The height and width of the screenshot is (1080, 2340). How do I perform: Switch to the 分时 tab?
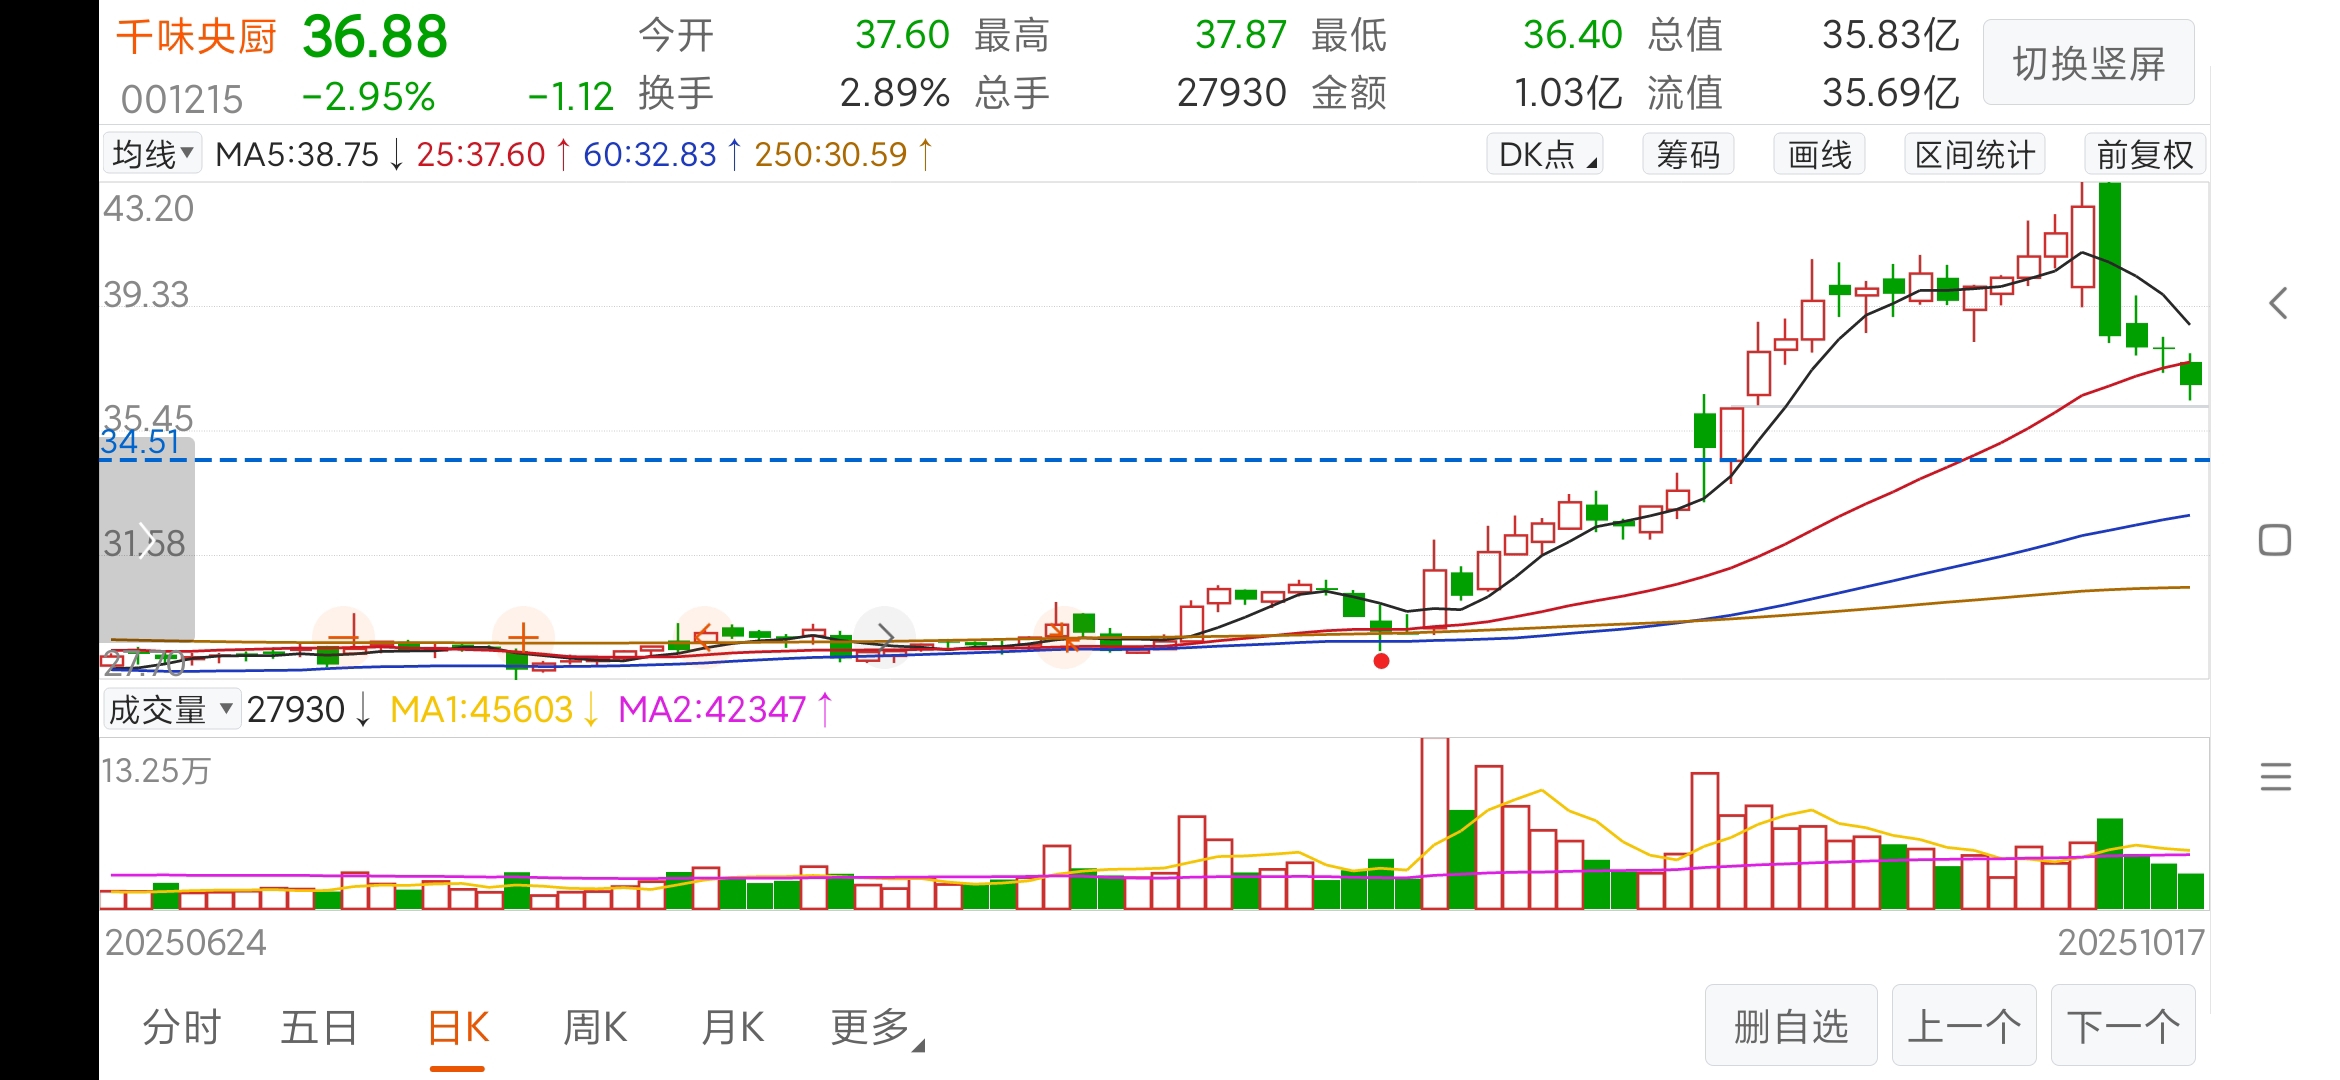point(181,1028)
